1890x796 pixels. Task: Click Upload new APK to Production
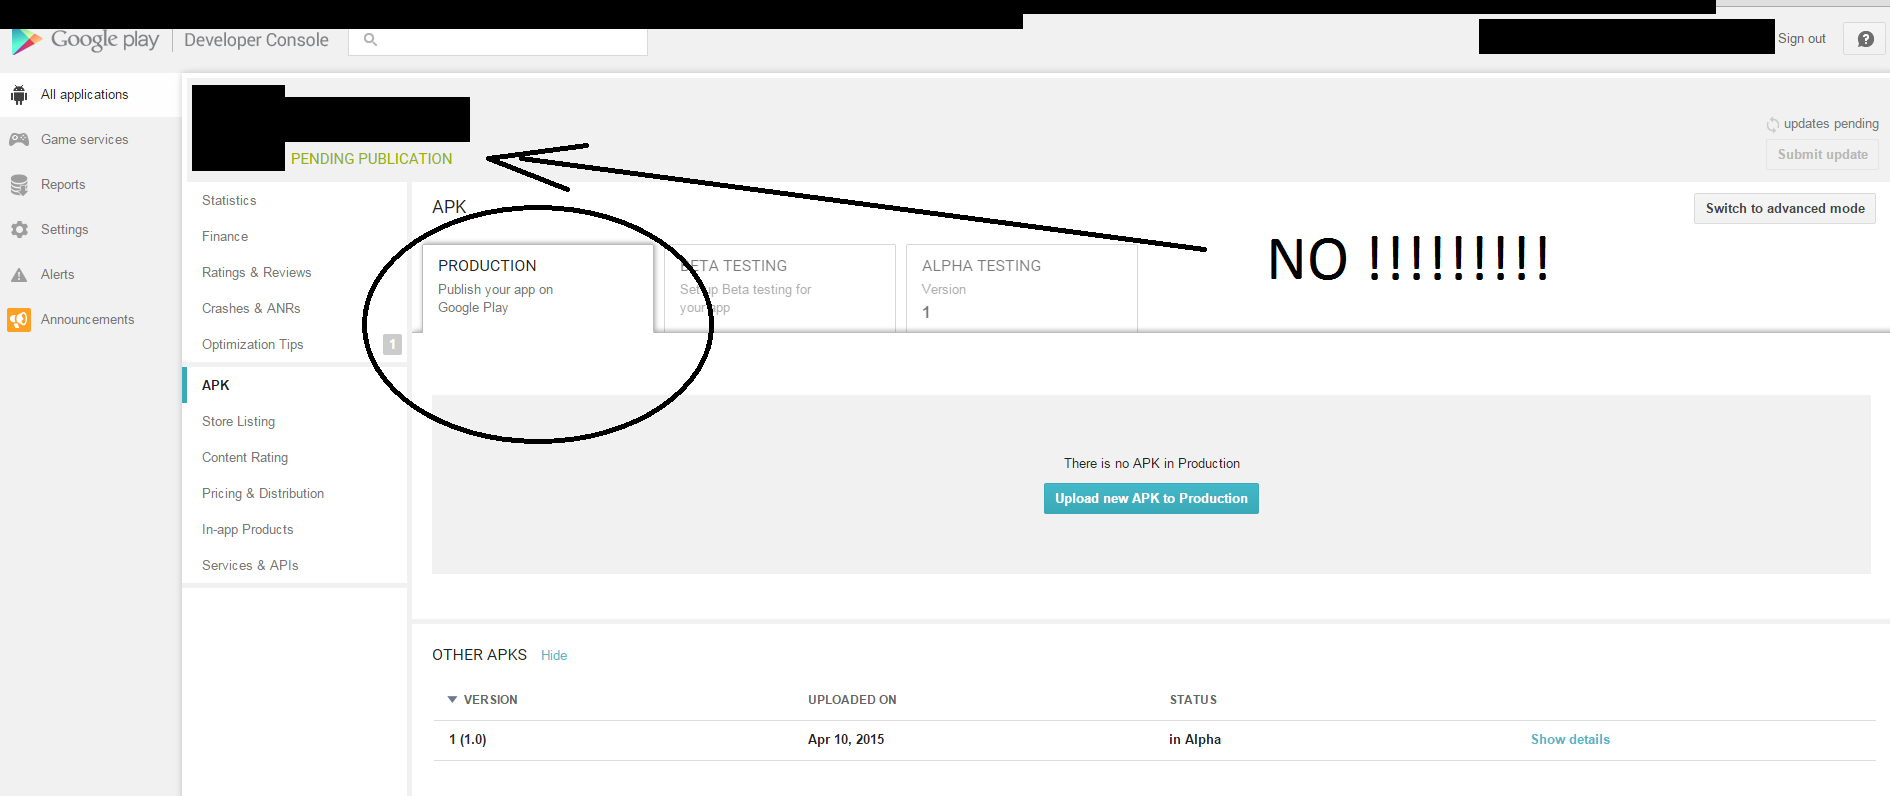coord(1151,498)
